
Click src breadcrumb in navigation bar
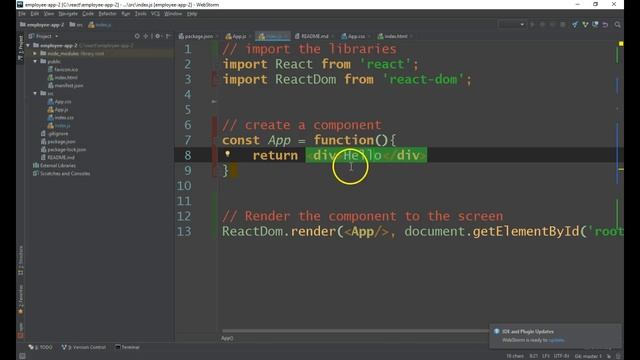coord(76,25)
